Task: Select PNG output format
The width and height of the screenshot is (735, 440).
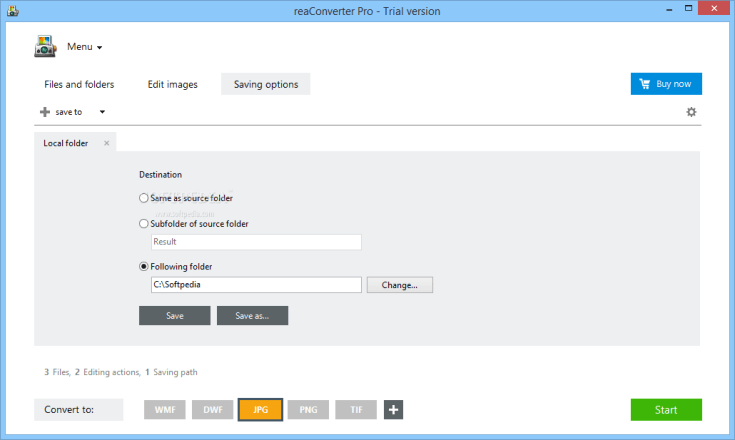Action: pyautogui.click(x=308, y=410)
